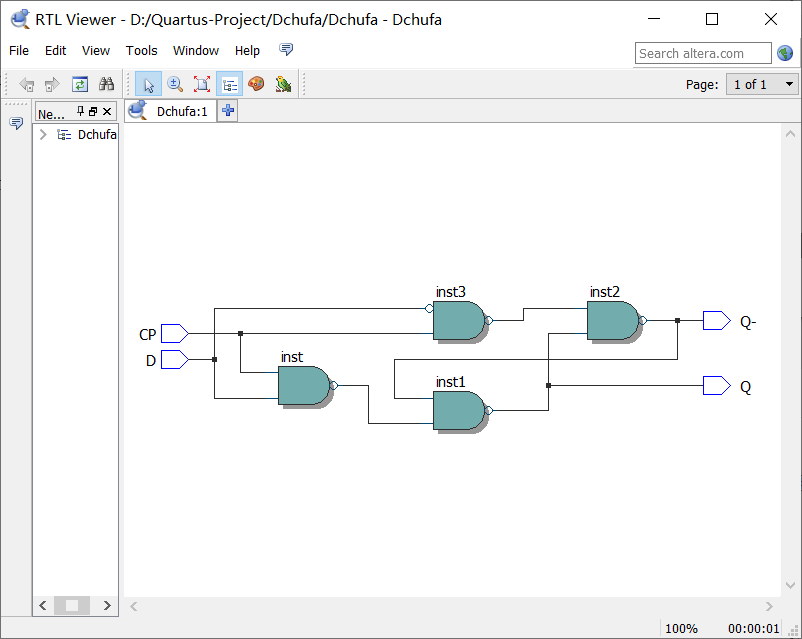This screenshot has width=802, height=639.
Task: Click the Refresh netlist icon
Action: point(79,84)
